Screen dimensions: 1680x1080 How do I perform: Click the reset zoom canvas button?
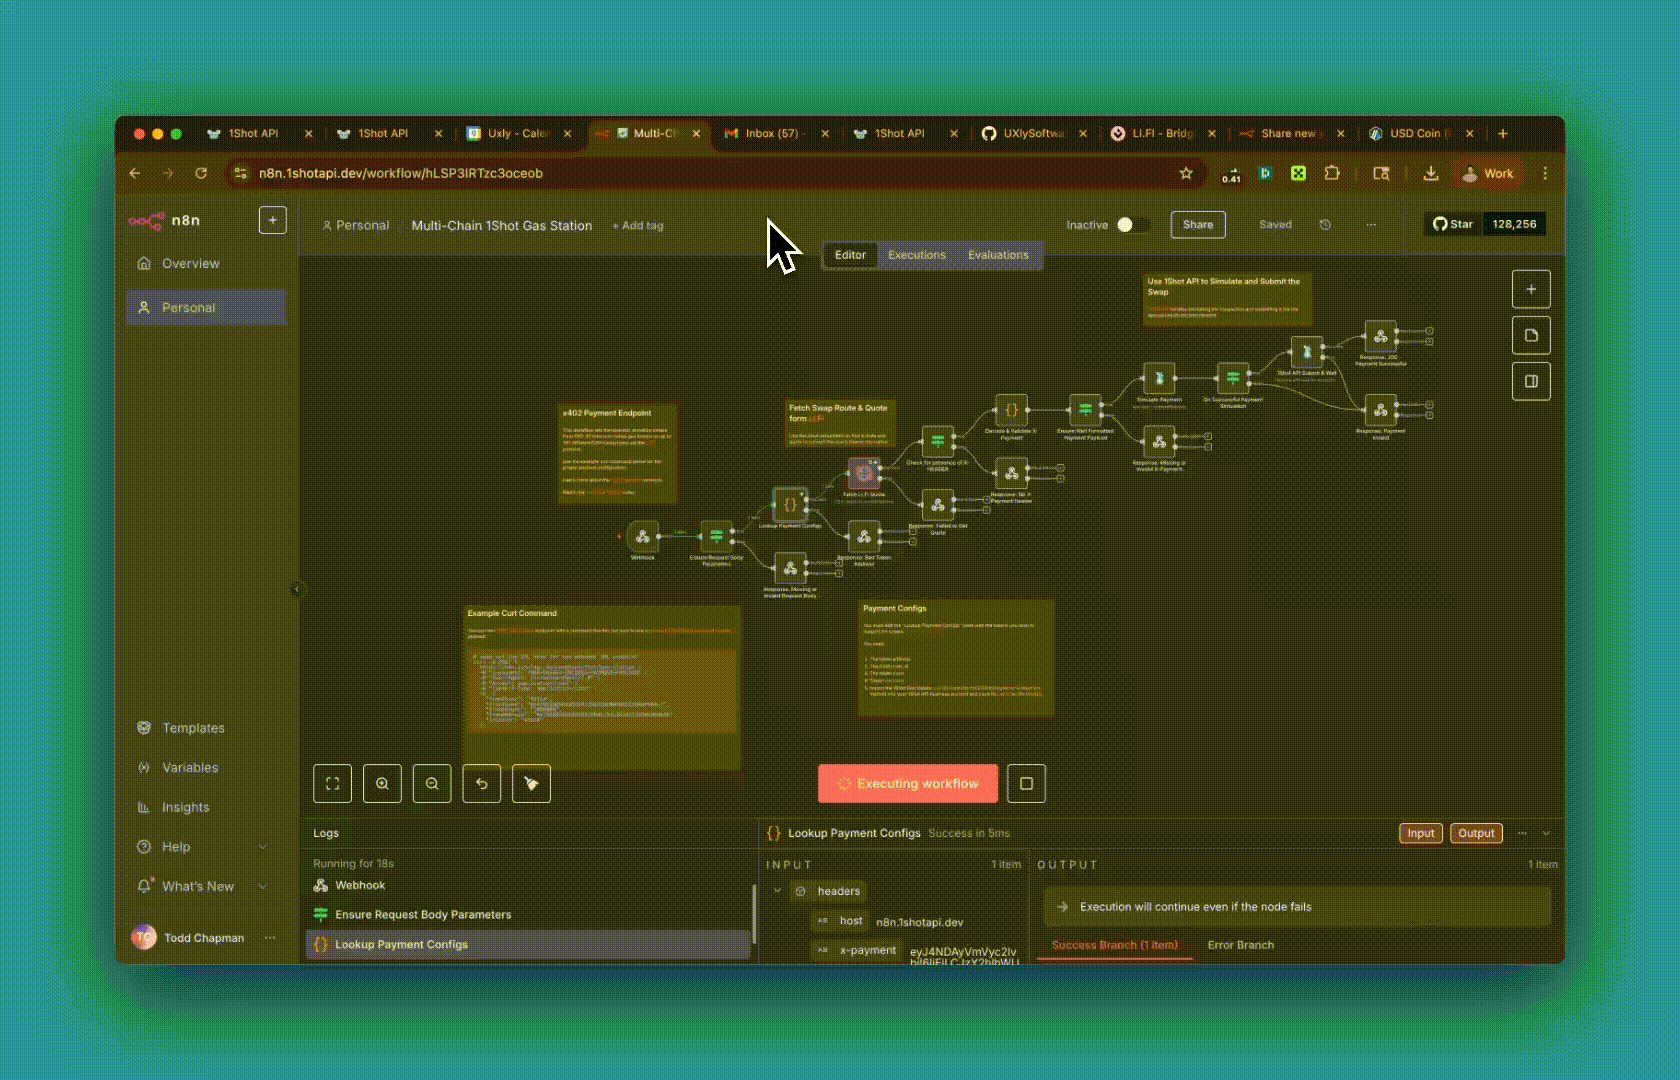[x=482, y=784]
